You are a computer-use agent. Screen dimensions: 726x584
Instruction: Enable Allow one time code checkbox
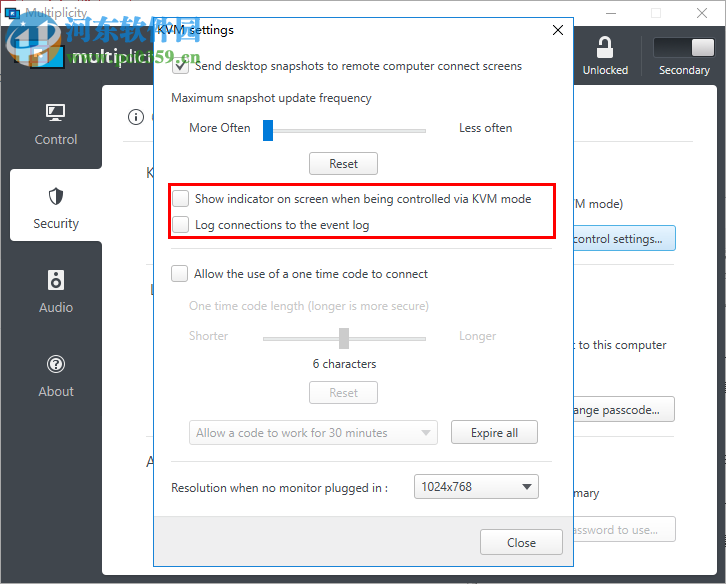click(179, 274)
